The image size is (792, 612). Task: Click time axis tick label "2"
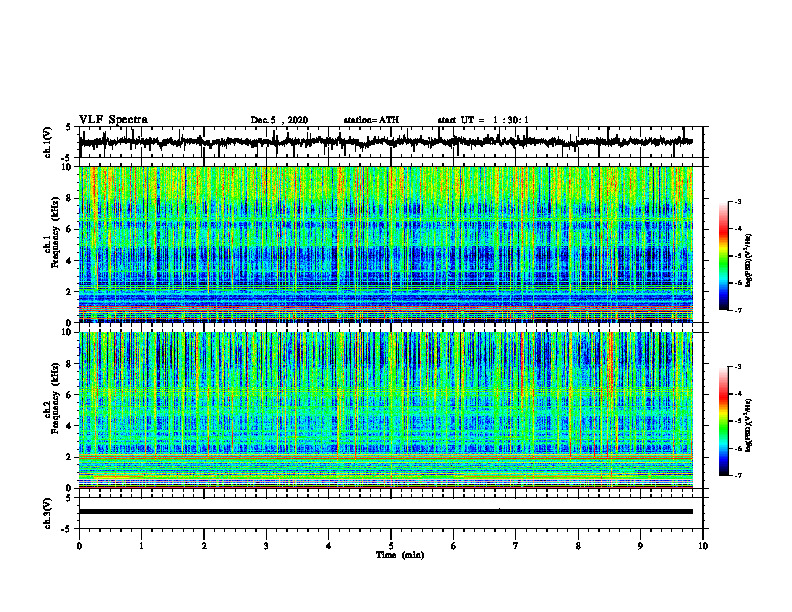click(x=204, y=546)
